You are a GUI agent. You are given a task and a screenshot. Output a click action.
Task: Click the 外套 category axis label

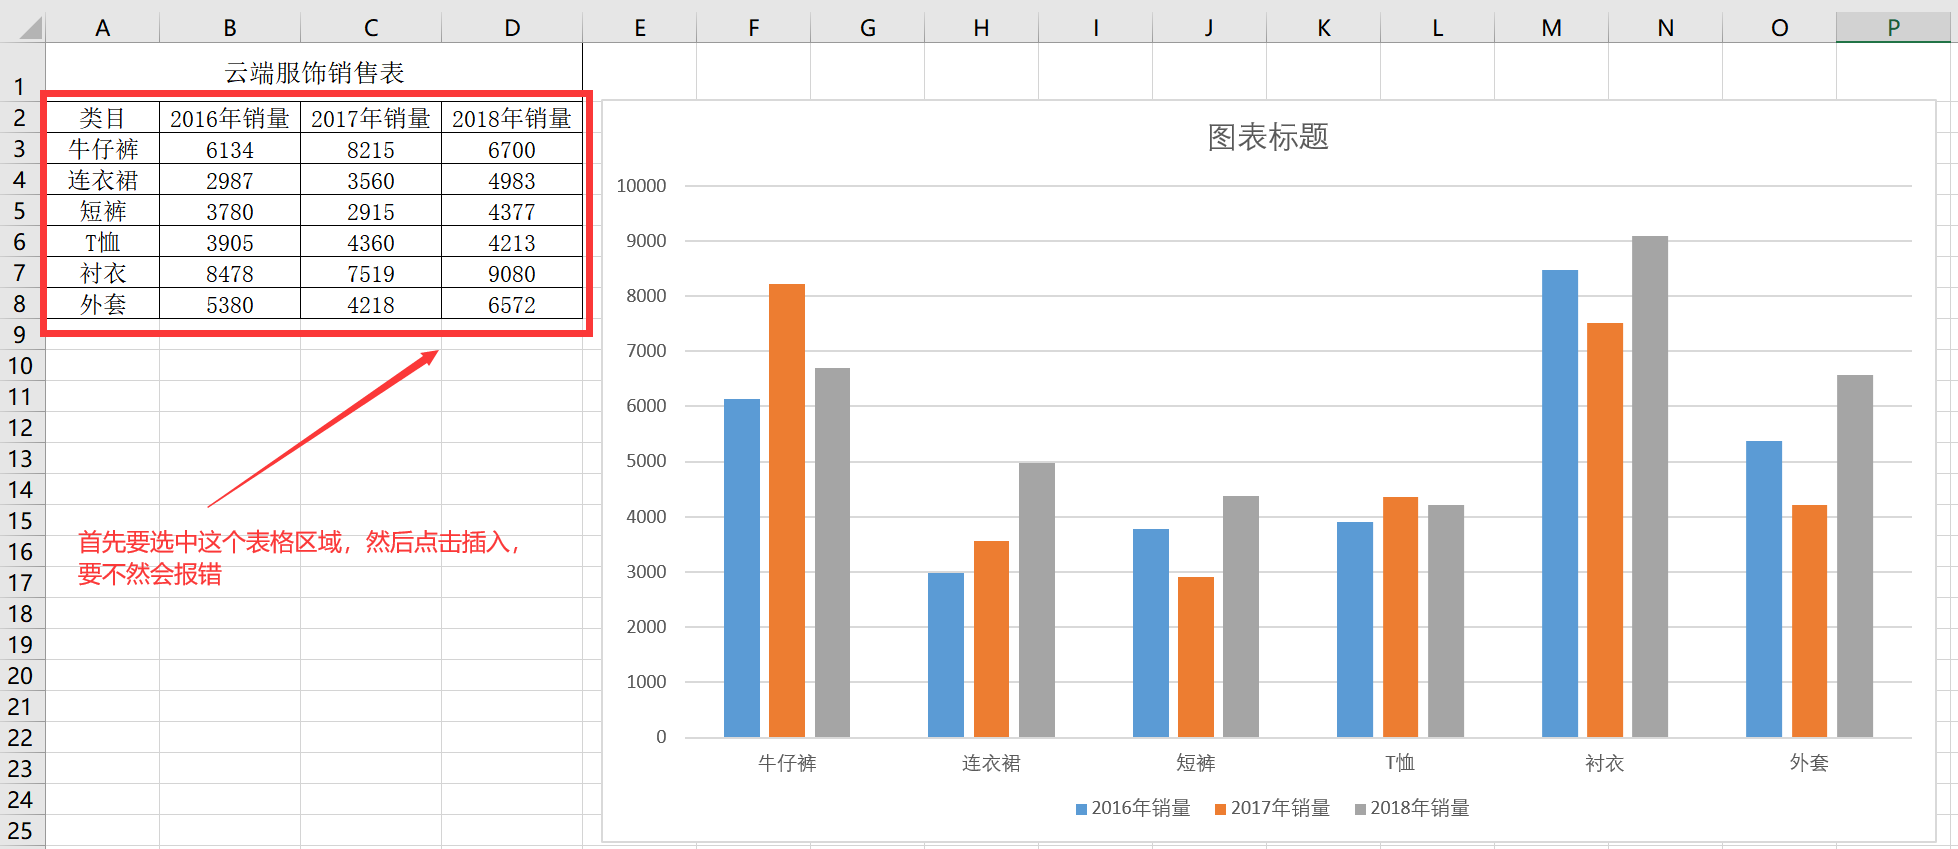click(x=1809, y=763)
